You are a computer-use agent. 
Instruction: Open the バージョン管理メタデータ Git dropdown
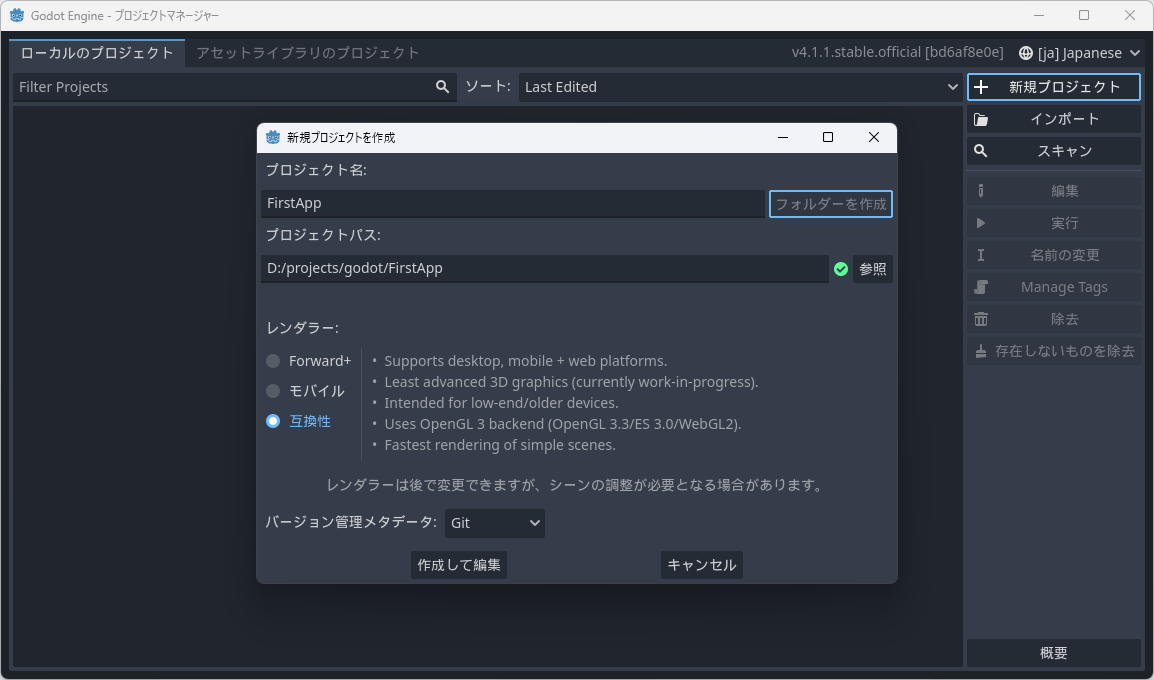(x=495, y=523)
